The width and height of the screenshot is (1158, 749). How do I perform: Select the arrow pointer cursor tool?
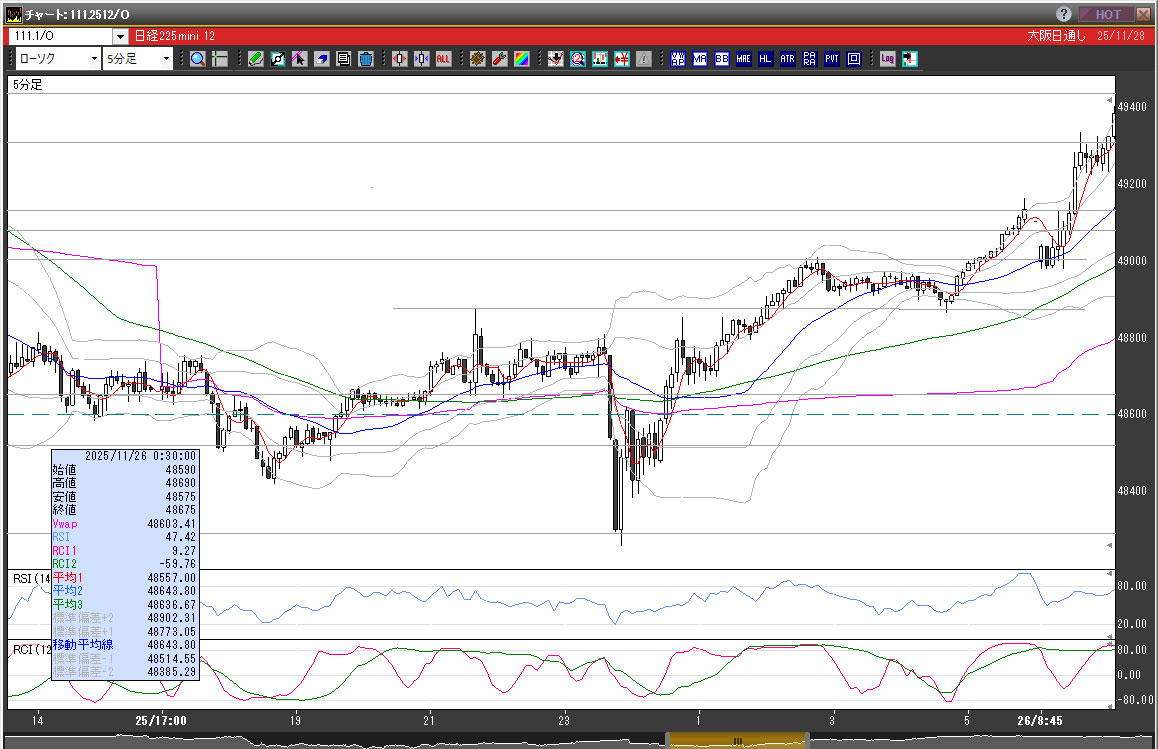[x=300, y=59]
